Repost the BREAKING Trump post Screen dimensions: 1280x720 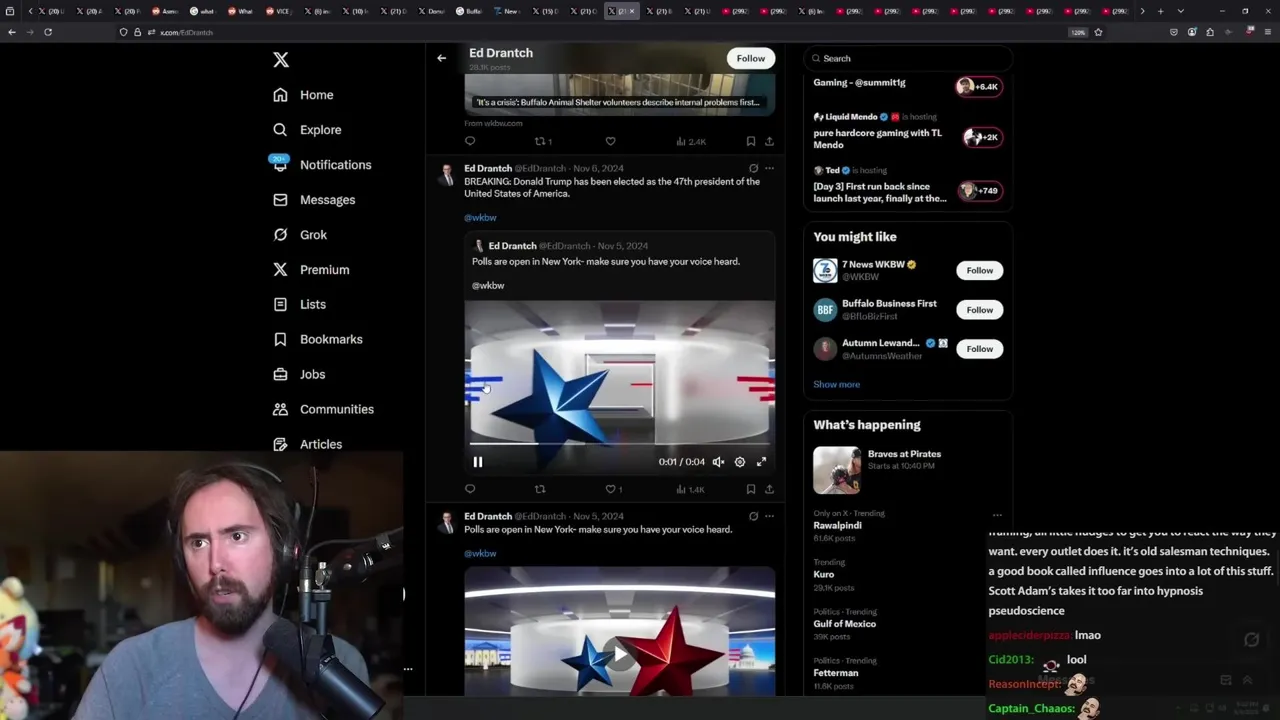coord(540,489)
